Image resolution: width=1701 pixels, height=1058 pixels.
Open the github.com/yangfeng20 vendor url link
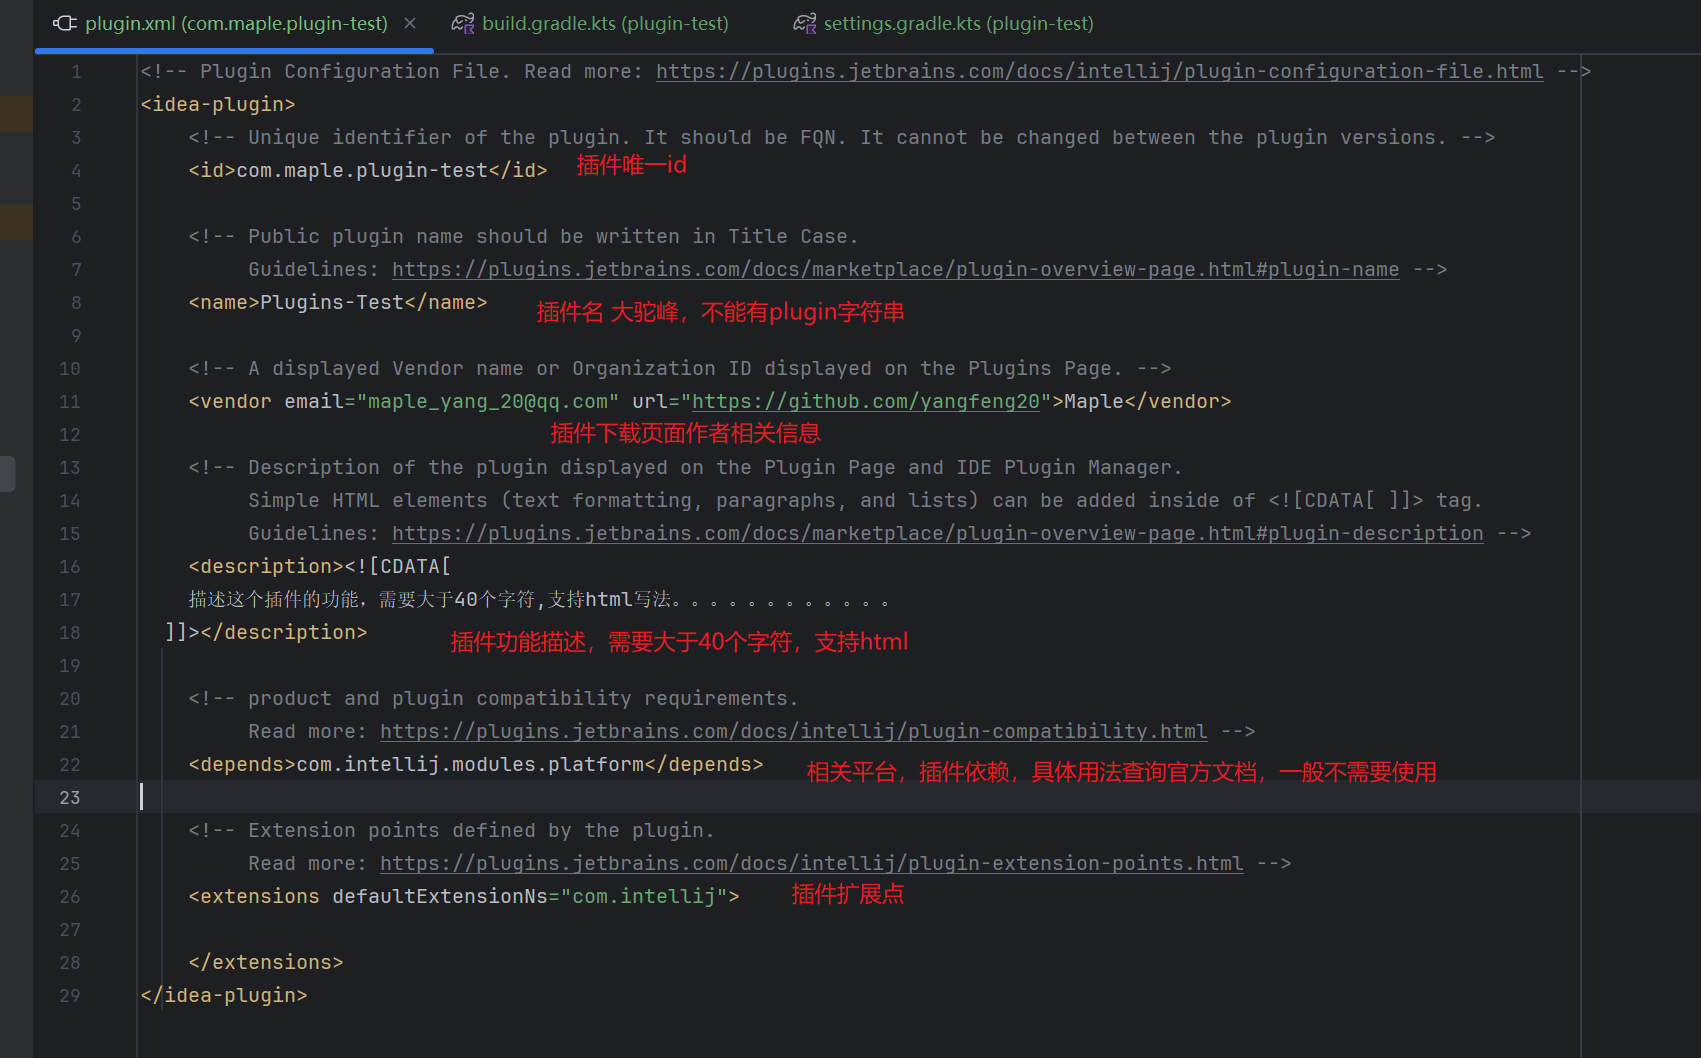click(x=865, y=401)
